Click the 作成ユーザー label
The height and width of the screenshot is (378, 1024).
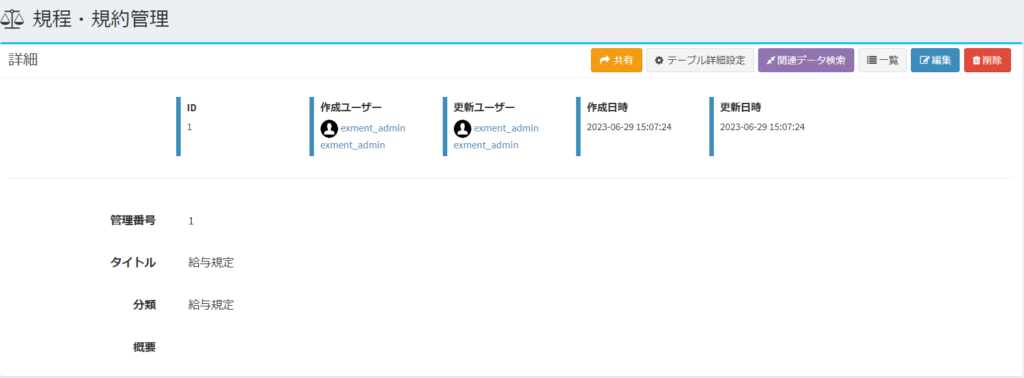351,107
